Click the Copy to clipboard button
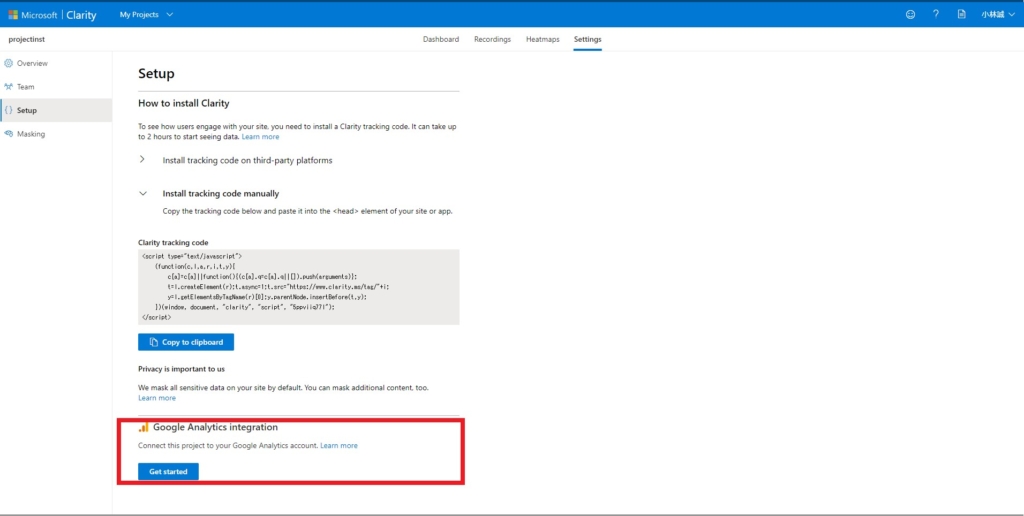Viewport: 1024px width, 516px height. pos(186,342)
